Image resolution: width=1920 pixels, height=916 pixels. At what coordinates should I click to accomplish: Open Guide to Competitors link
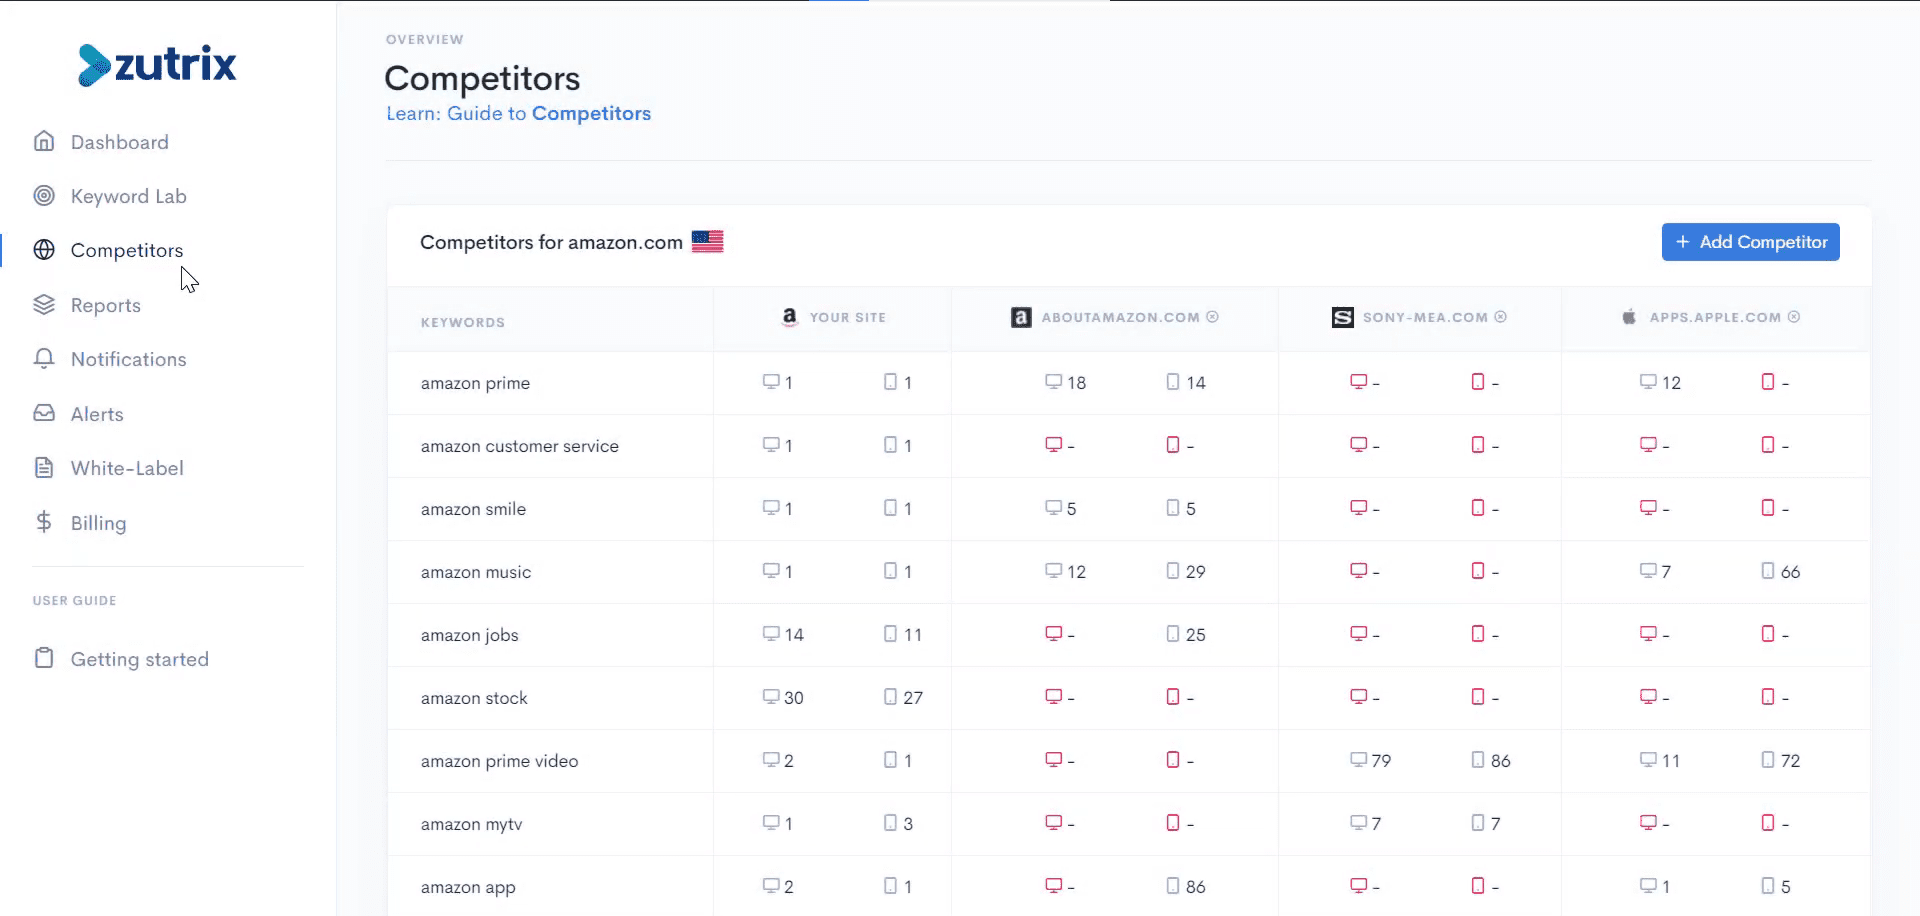519,113
